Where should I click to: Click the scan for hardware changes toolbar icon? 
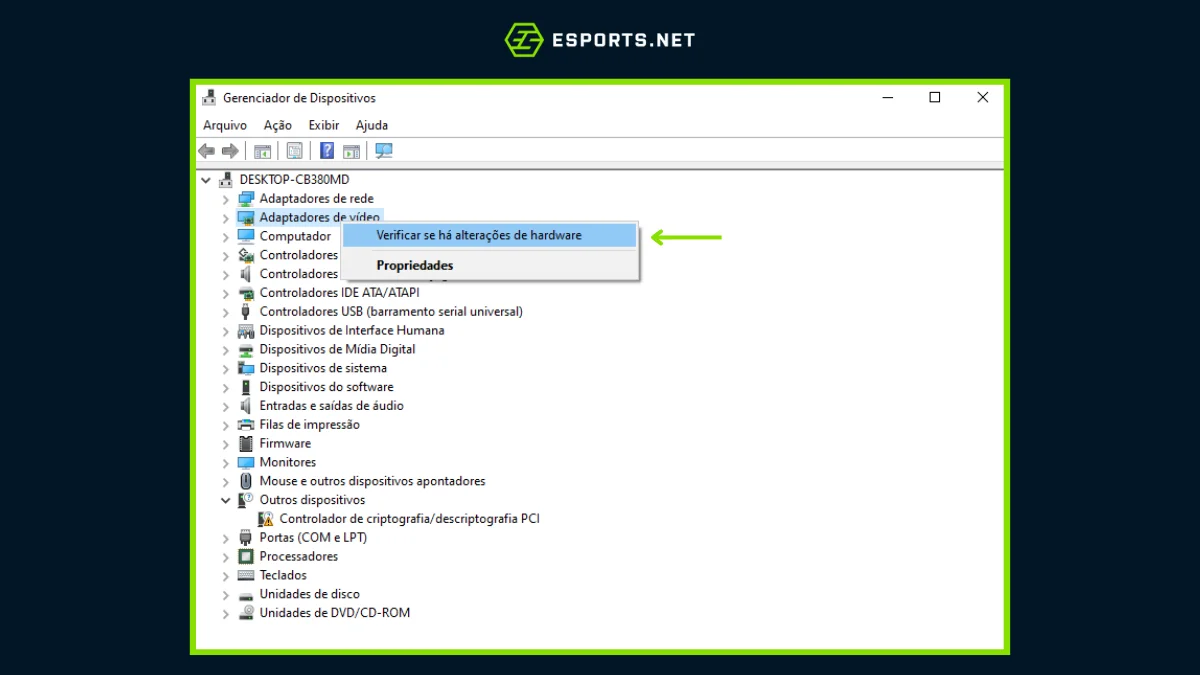(384, 151)
